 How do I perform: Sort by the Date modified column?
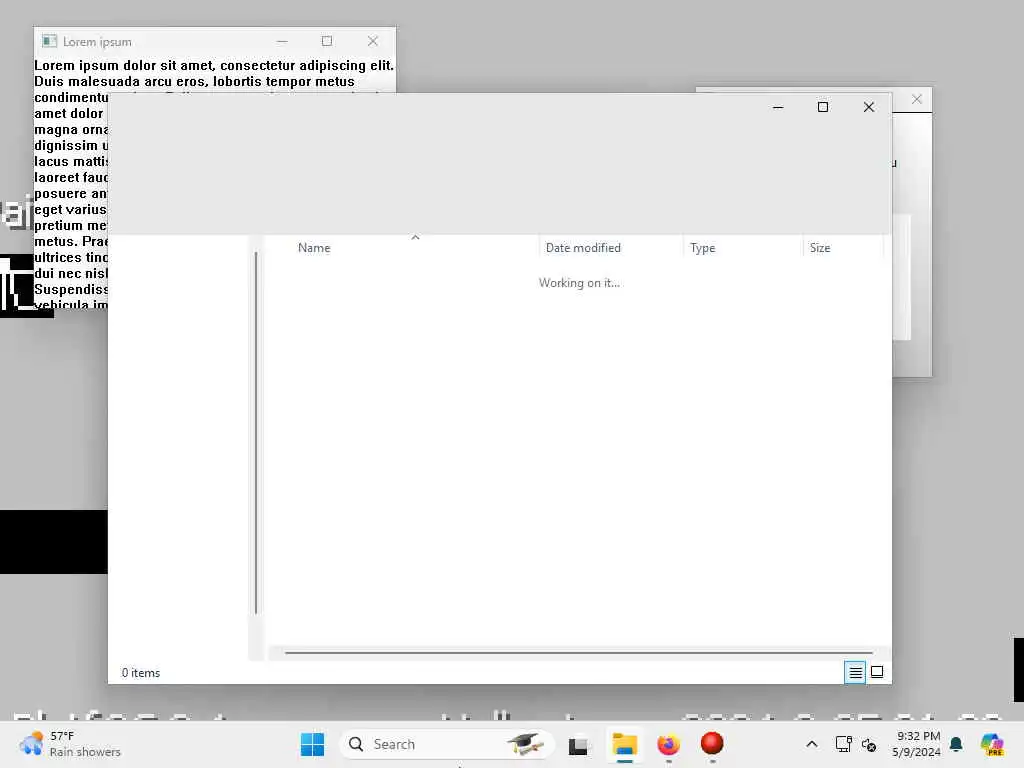[x=583, y=248]
